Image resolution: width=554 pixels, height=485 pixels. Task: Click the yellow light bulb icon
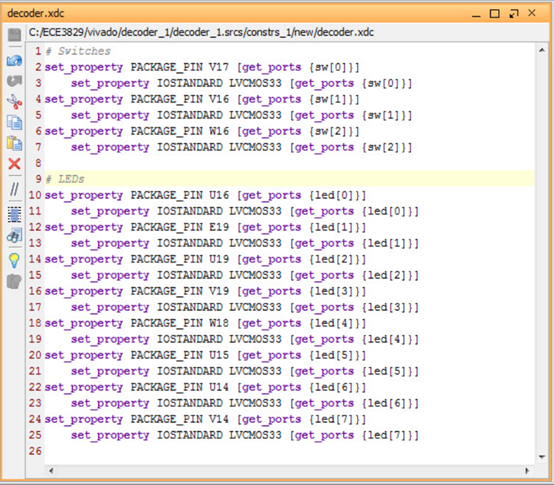click(14, 261)
